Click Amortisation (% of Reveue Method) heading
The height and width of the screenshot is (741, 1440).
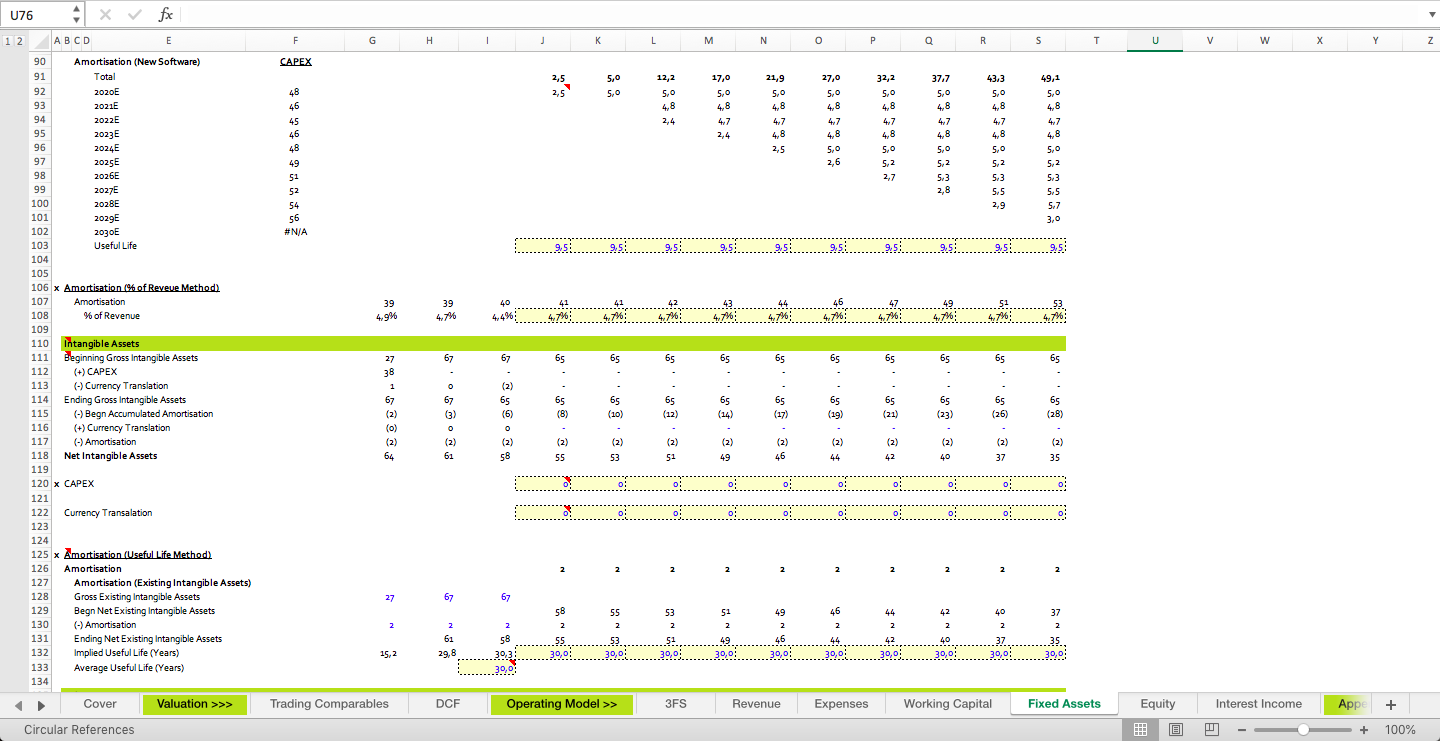click(x=141, y=287)
